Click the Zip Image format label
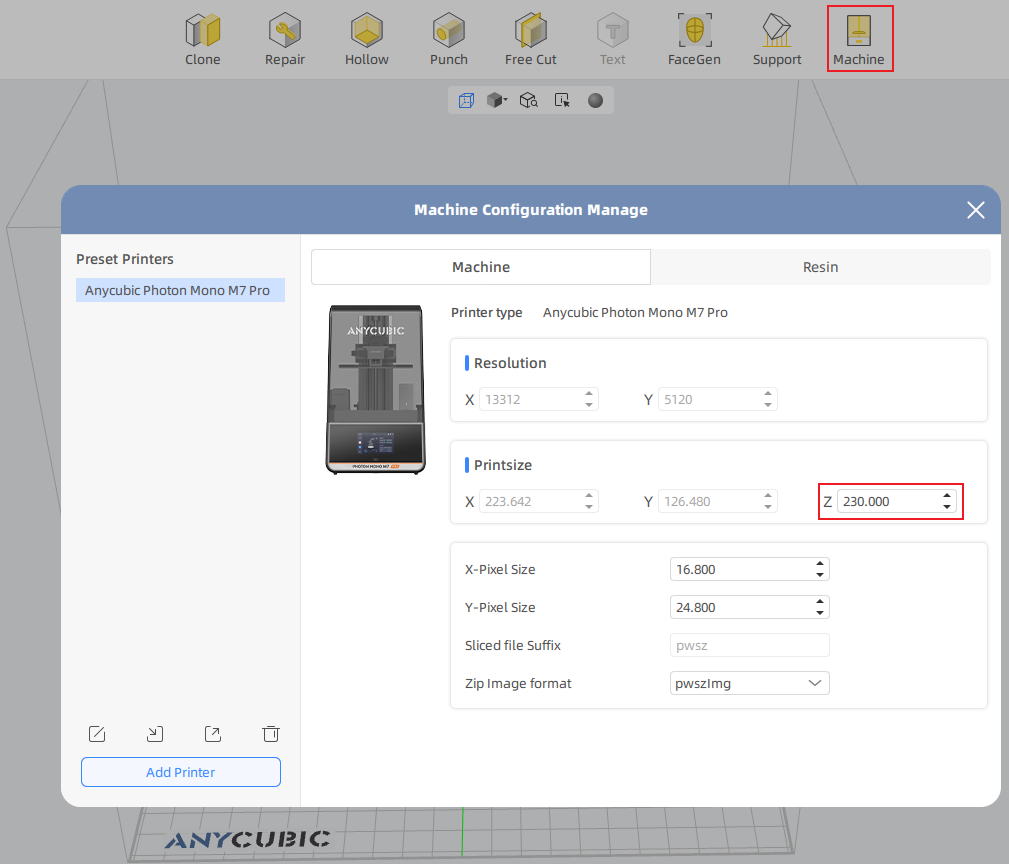 (x=518, y=683)
